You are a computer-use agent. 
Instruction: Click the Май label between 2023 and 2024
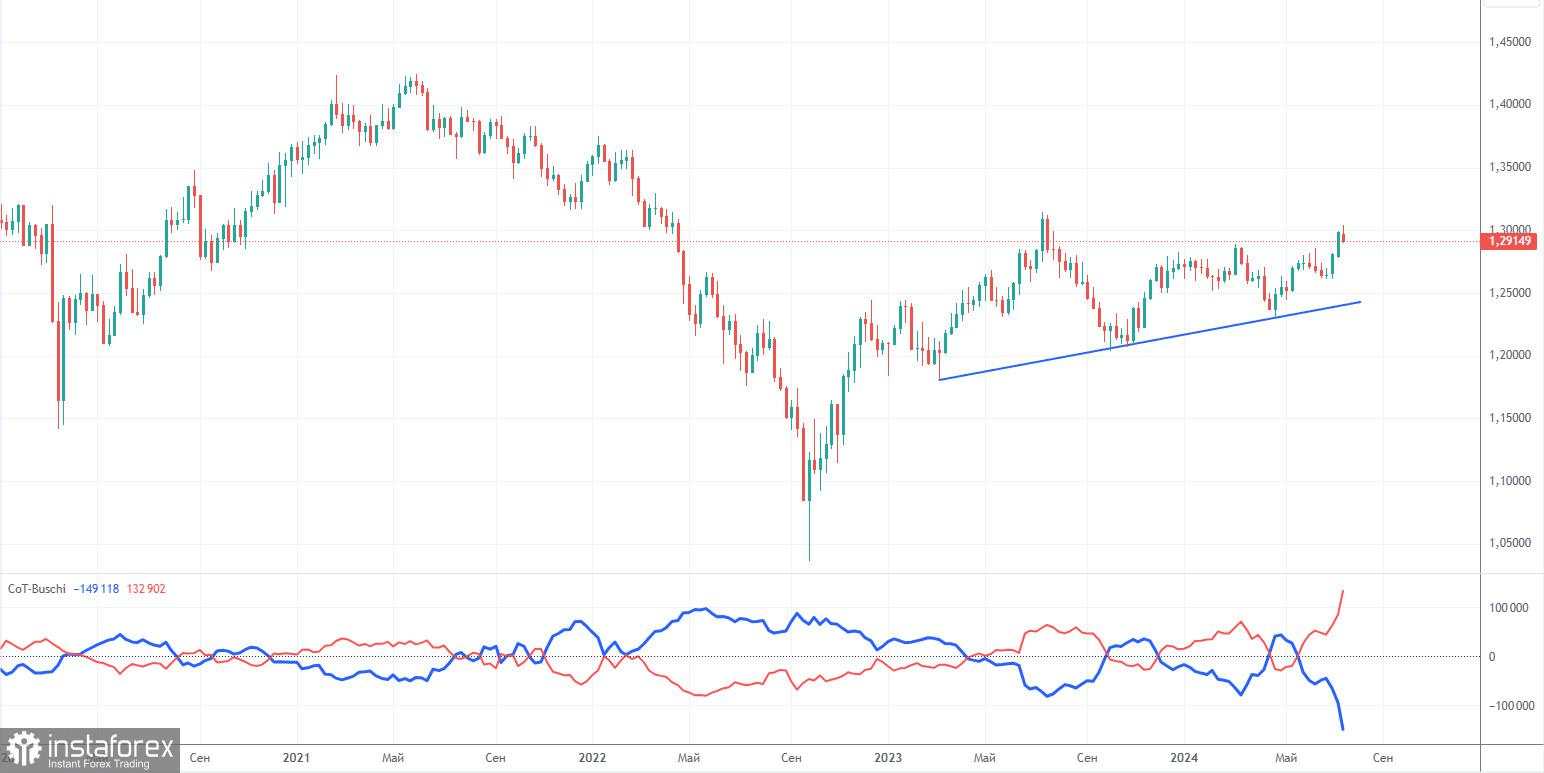[985, 758]
